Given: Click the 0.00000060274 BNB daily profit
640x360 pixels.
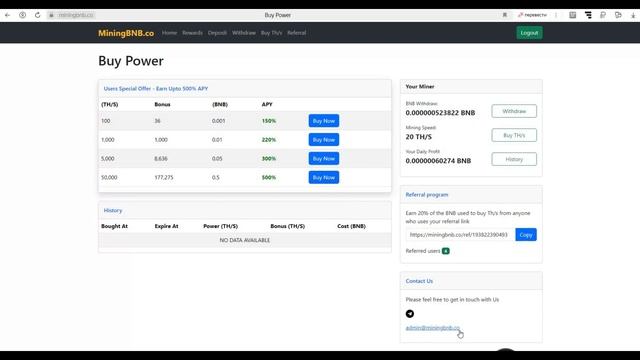Looking at the screenshot, I should (438, 161).
